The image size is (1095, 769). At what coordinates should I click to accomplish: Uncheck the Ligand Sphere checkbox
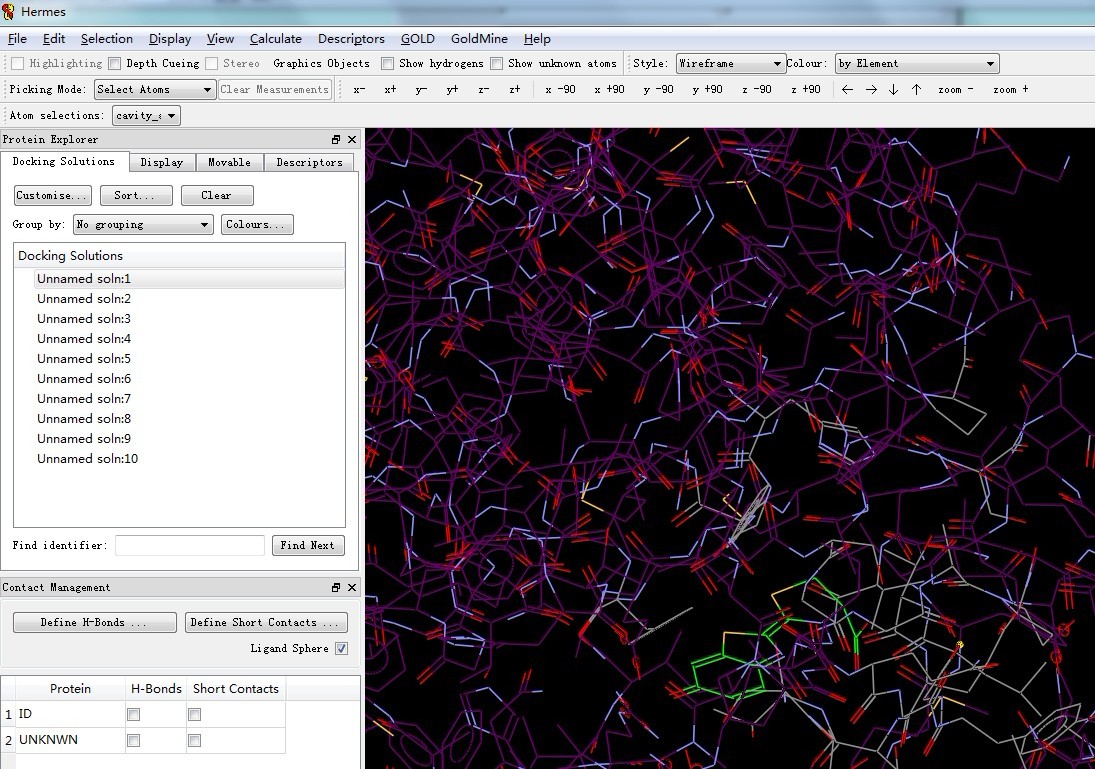(342, 649)
